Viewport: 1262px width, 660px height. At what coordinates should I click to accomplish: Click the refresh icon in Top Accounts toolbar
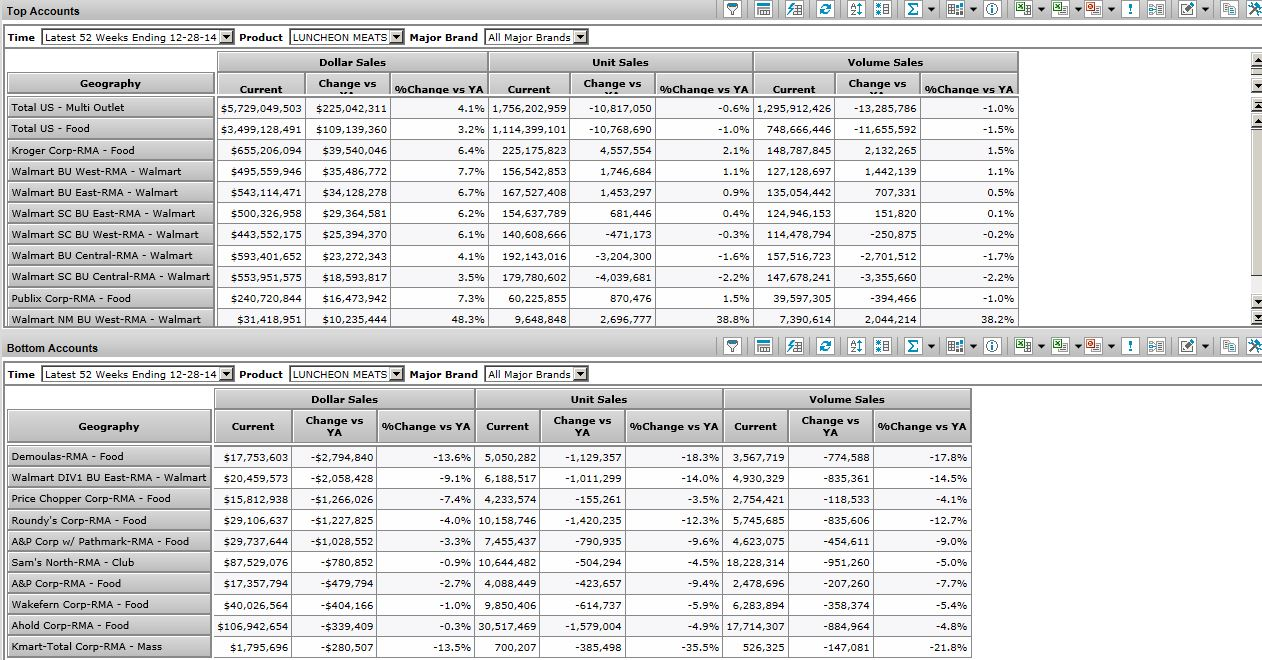coord(825,9)
